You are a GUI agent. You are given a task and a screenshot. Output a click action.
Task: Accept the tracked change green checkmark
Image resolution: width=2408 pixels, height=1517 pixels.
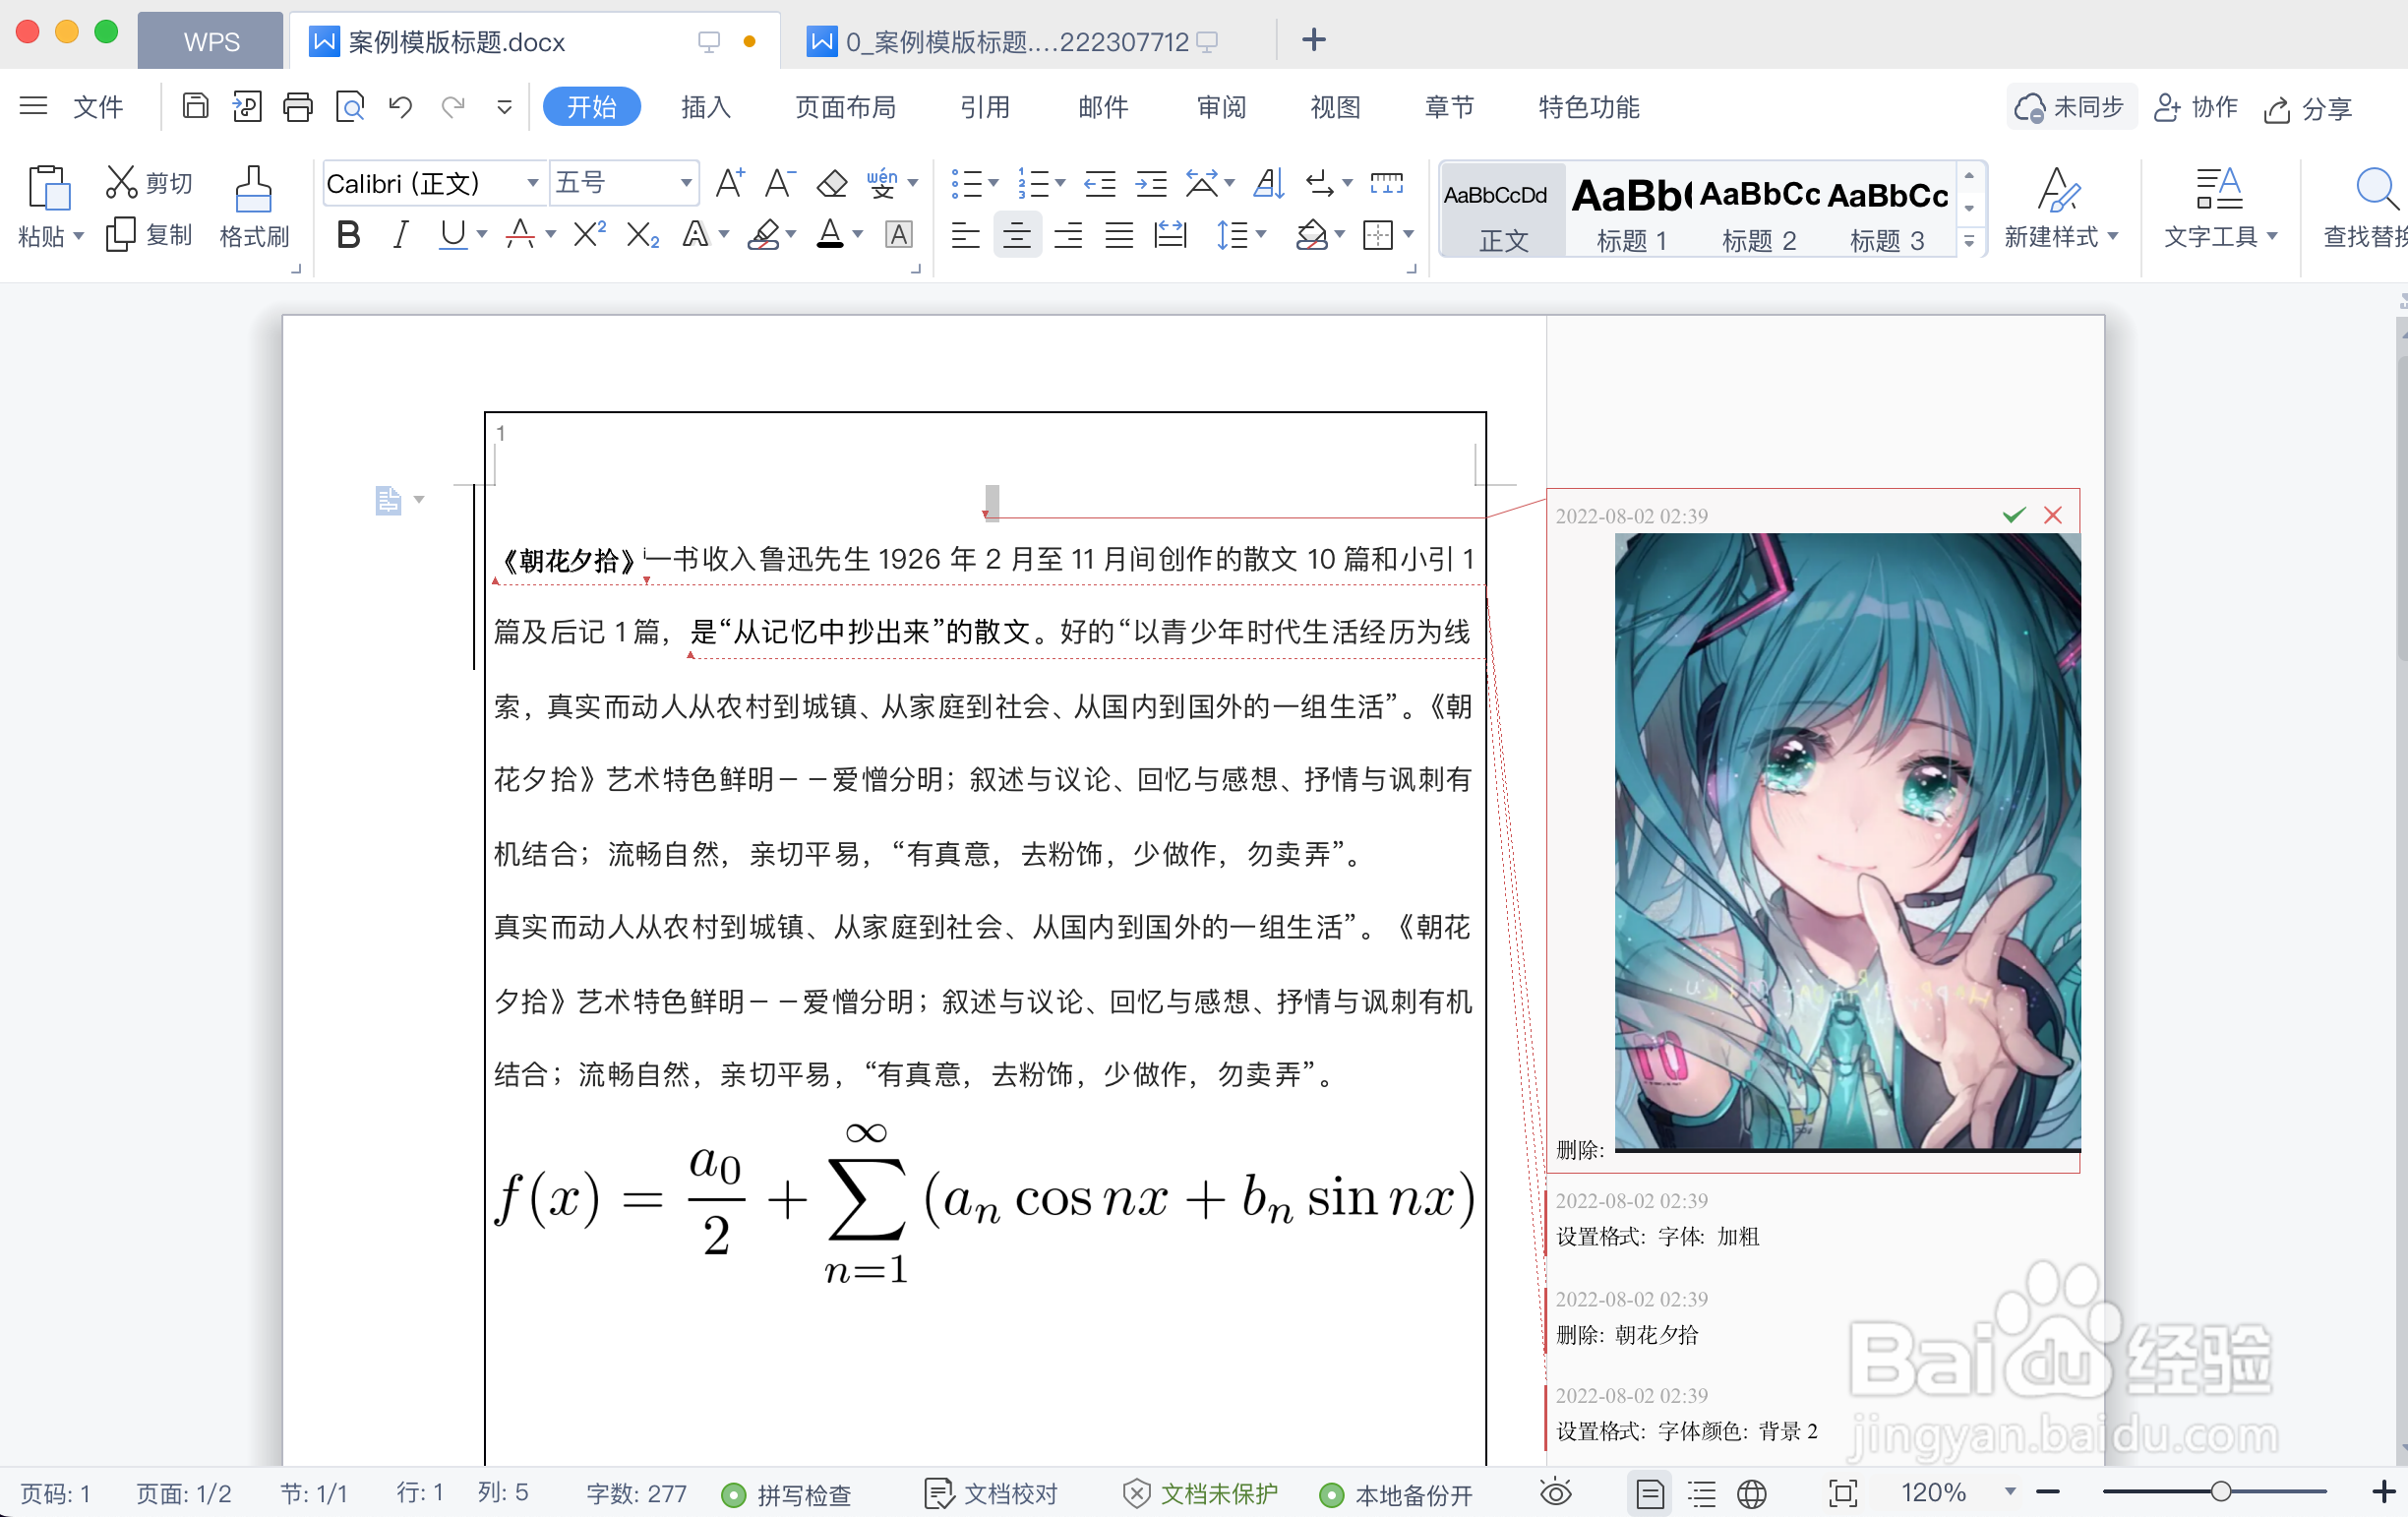click(2013, 515)
